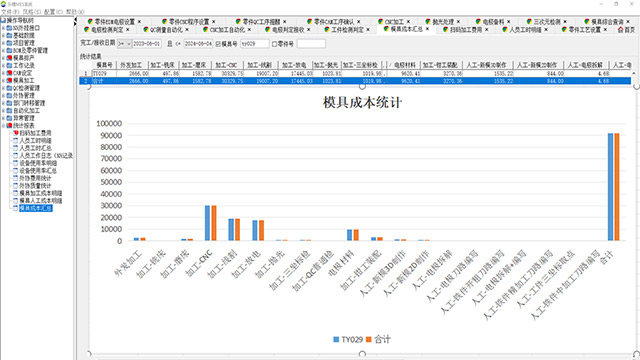
Task: Enable the 零件号 filter checkbox
Action: [274, 44]
